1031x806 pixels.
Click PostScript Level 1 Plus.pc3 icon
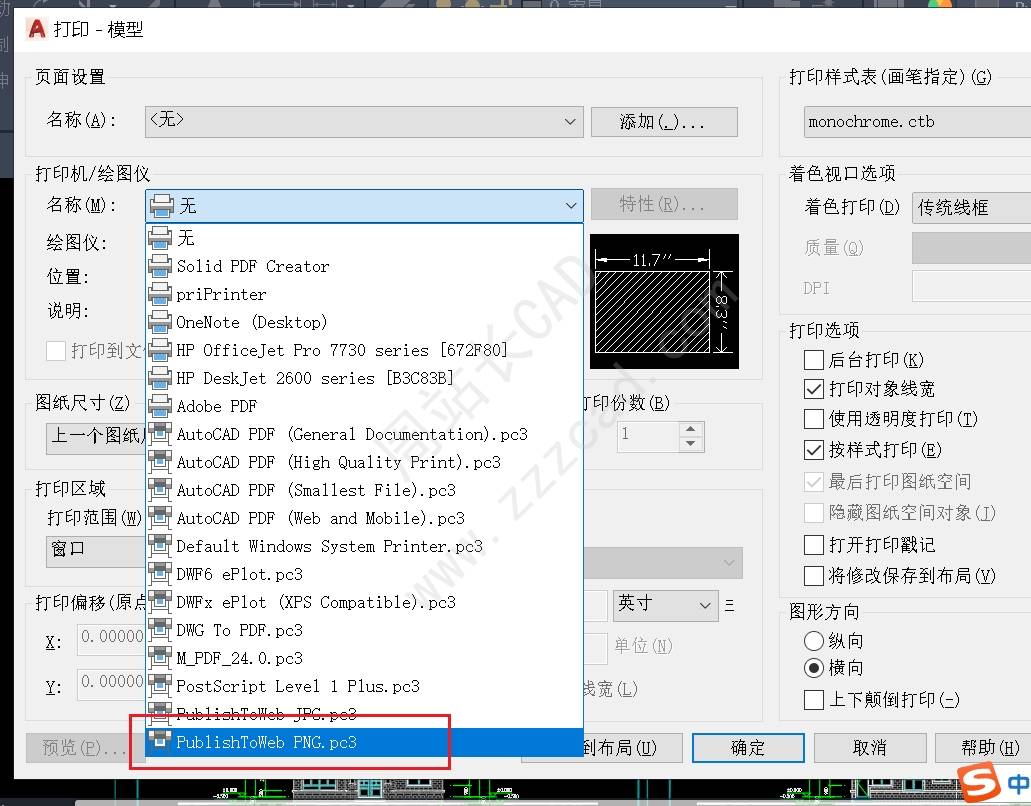click(160, 686)
